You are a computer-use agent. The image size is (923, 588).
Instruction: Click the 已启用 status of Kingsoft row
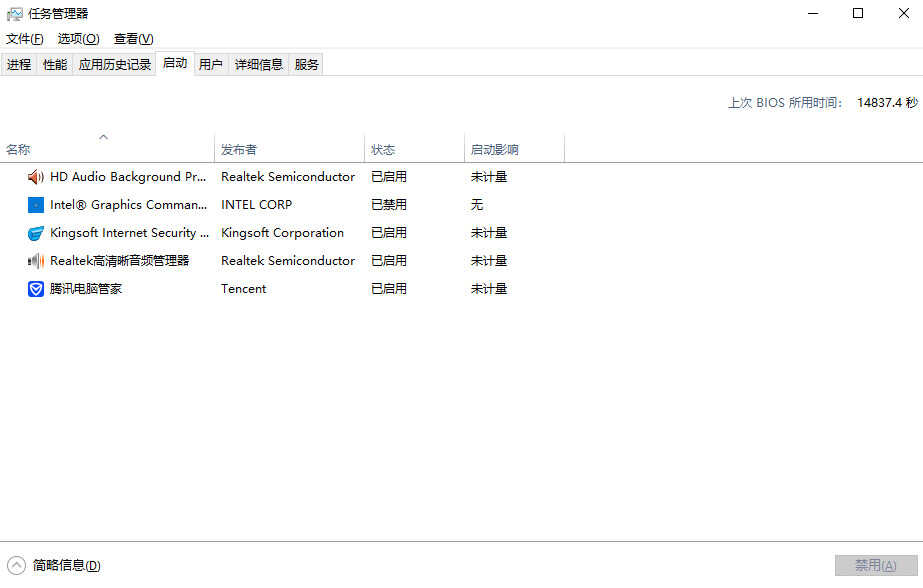coord(389,233)
